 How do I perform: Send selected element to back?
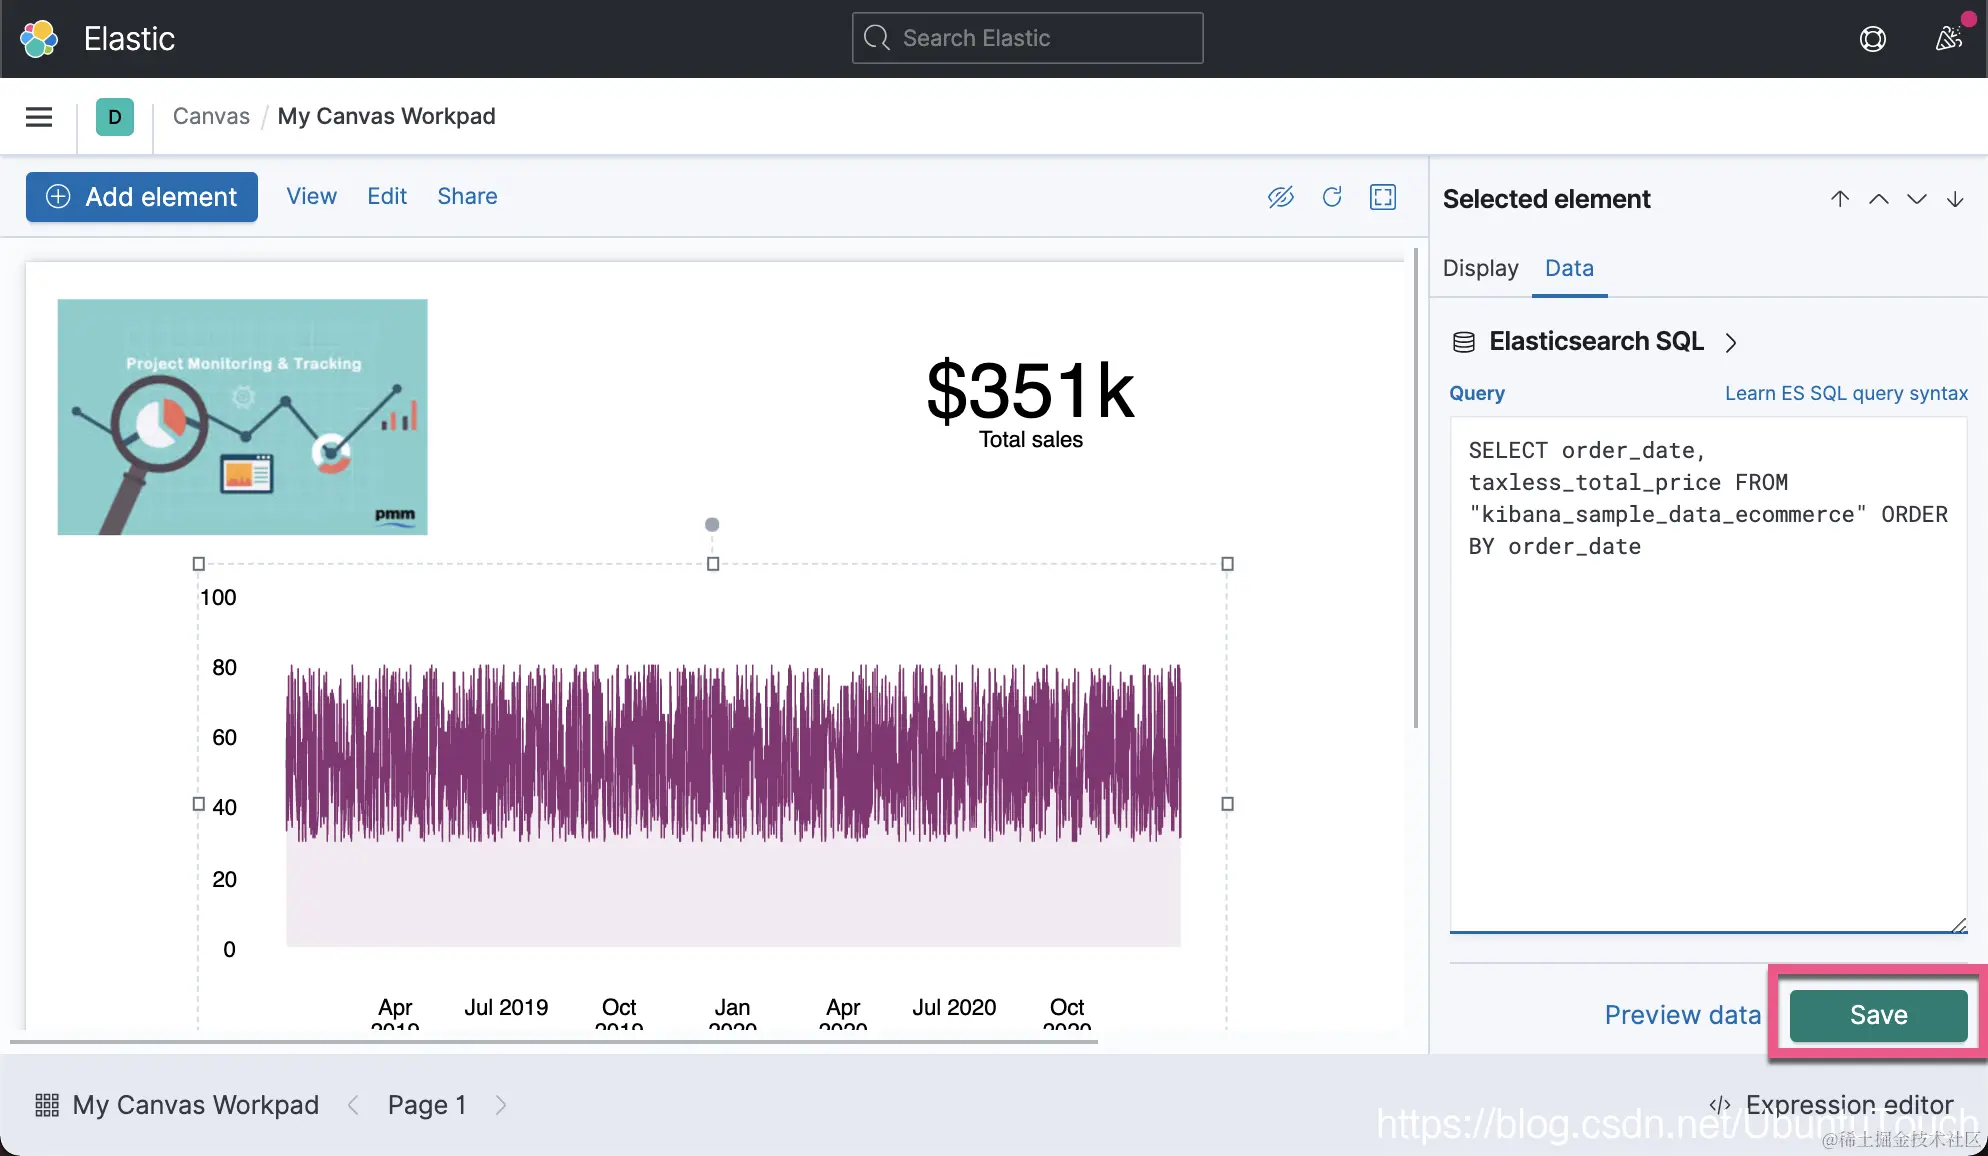point(1955,199)
